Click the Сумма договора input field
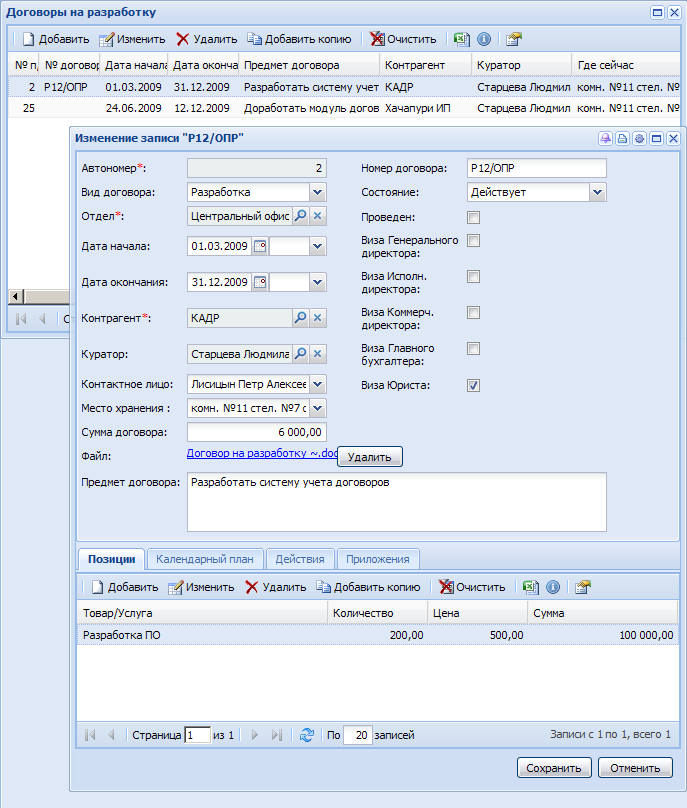 (256, 432)
